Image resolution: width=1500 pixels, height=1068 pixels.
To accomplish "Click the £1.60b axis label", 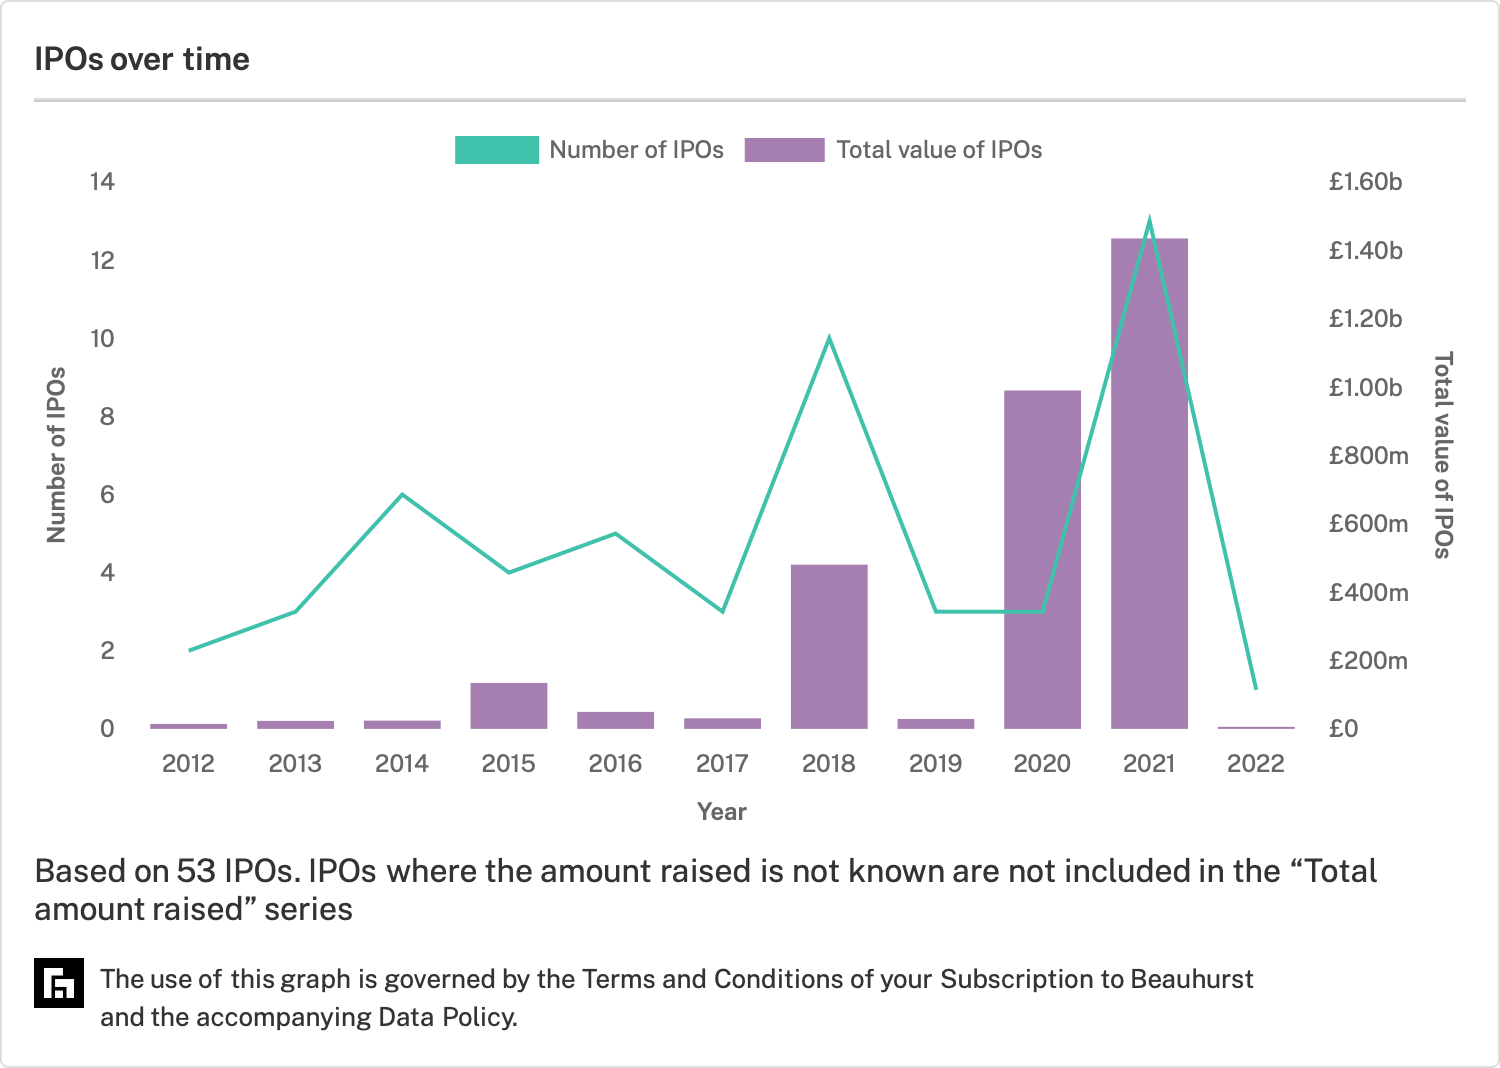I will (x=1365, y=182).
